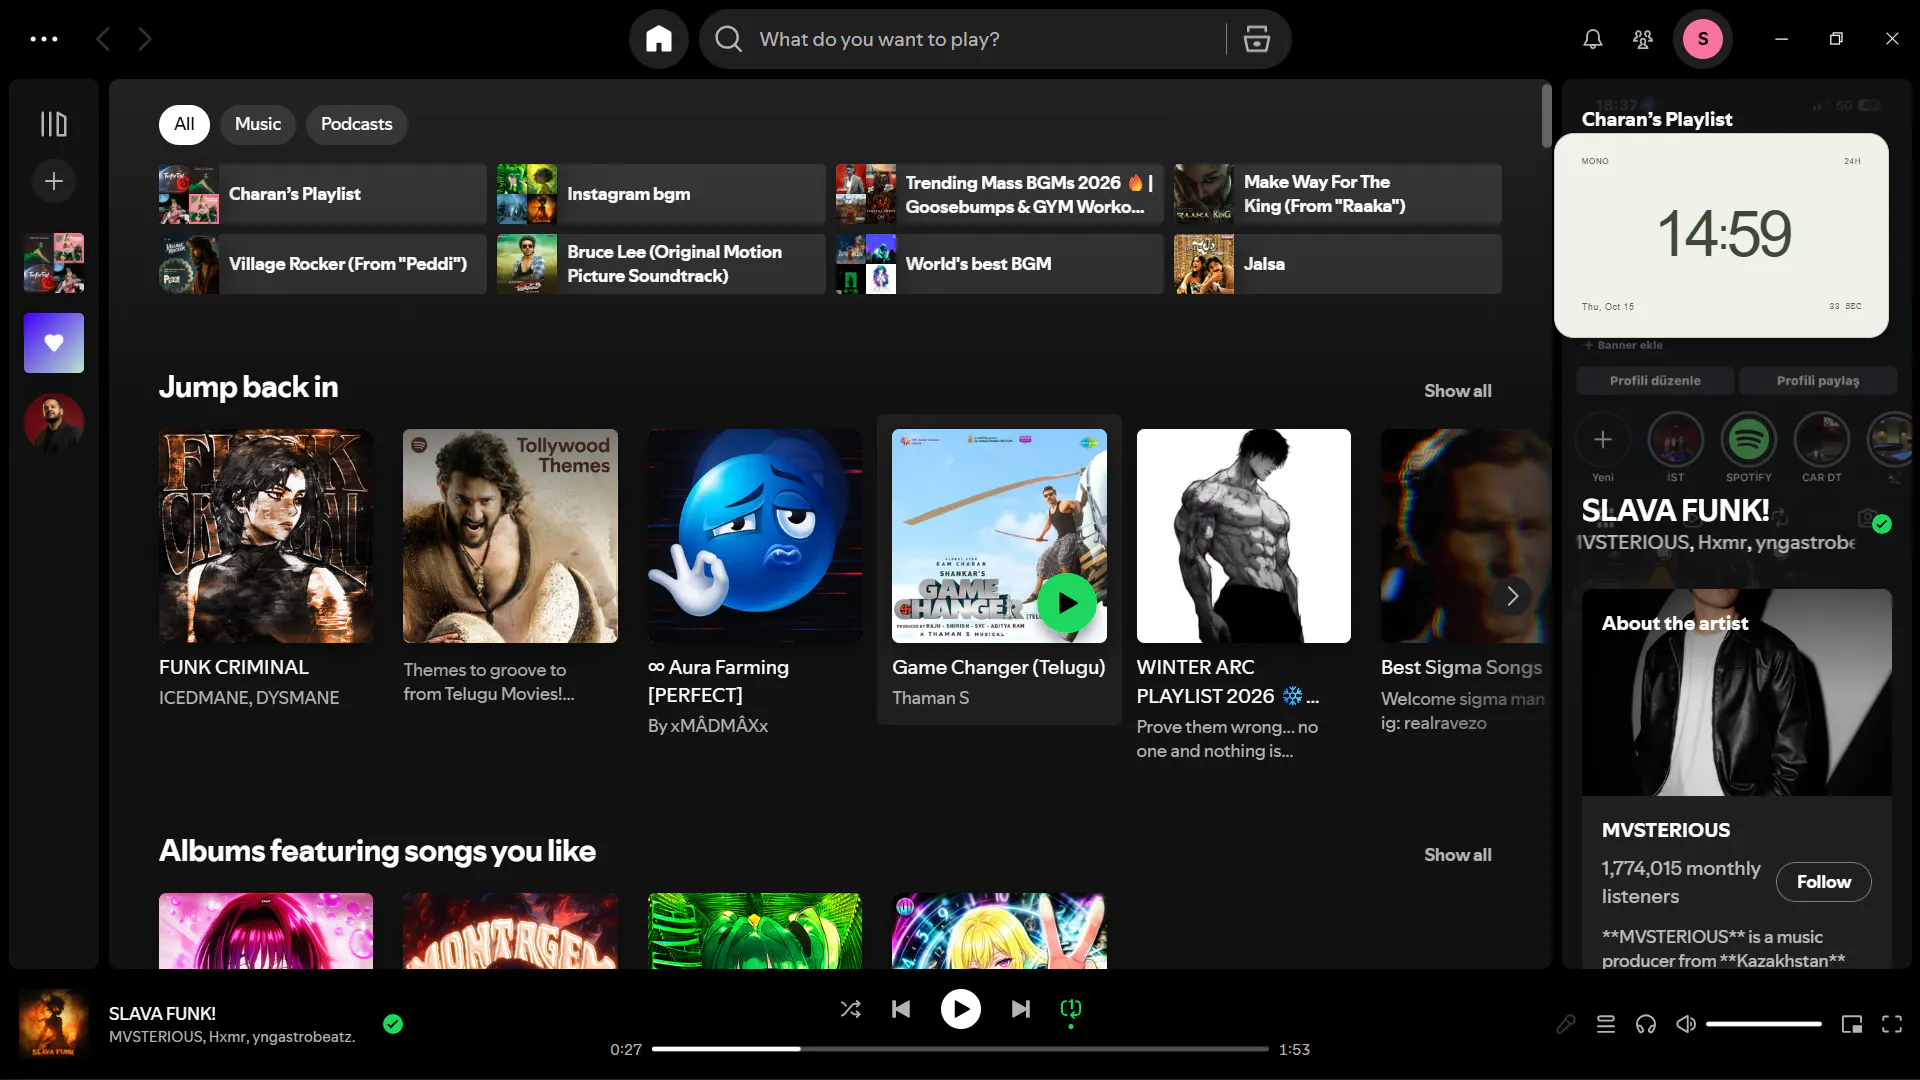The width and height of the screenshot is (1920, 1080).
Task: Toggle the saved checkmark beside SLAVA FUNK! panel title
Action: coord(1882,524)
